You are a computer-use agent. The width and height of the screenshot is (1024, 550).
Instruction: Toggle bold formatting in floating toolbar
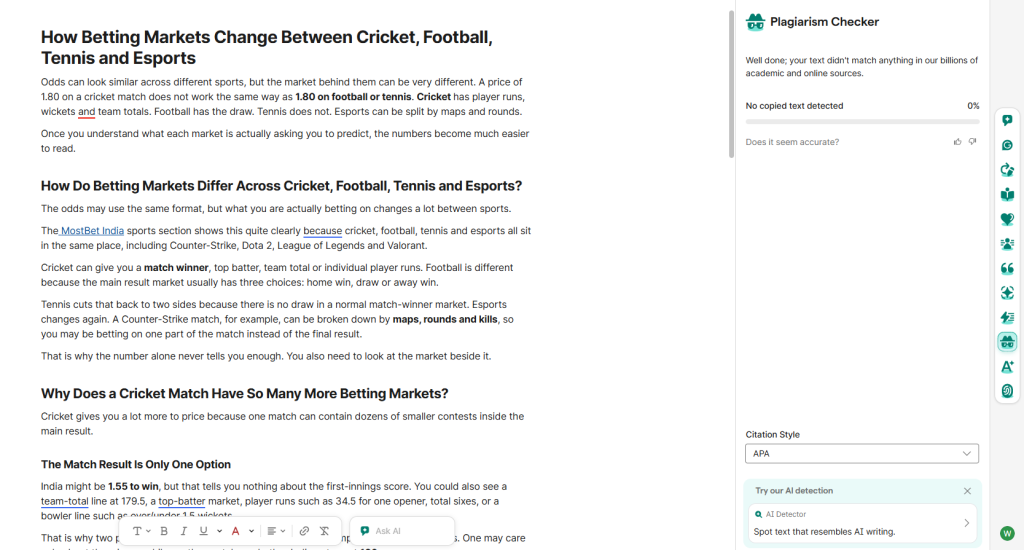tap(164, 531)
